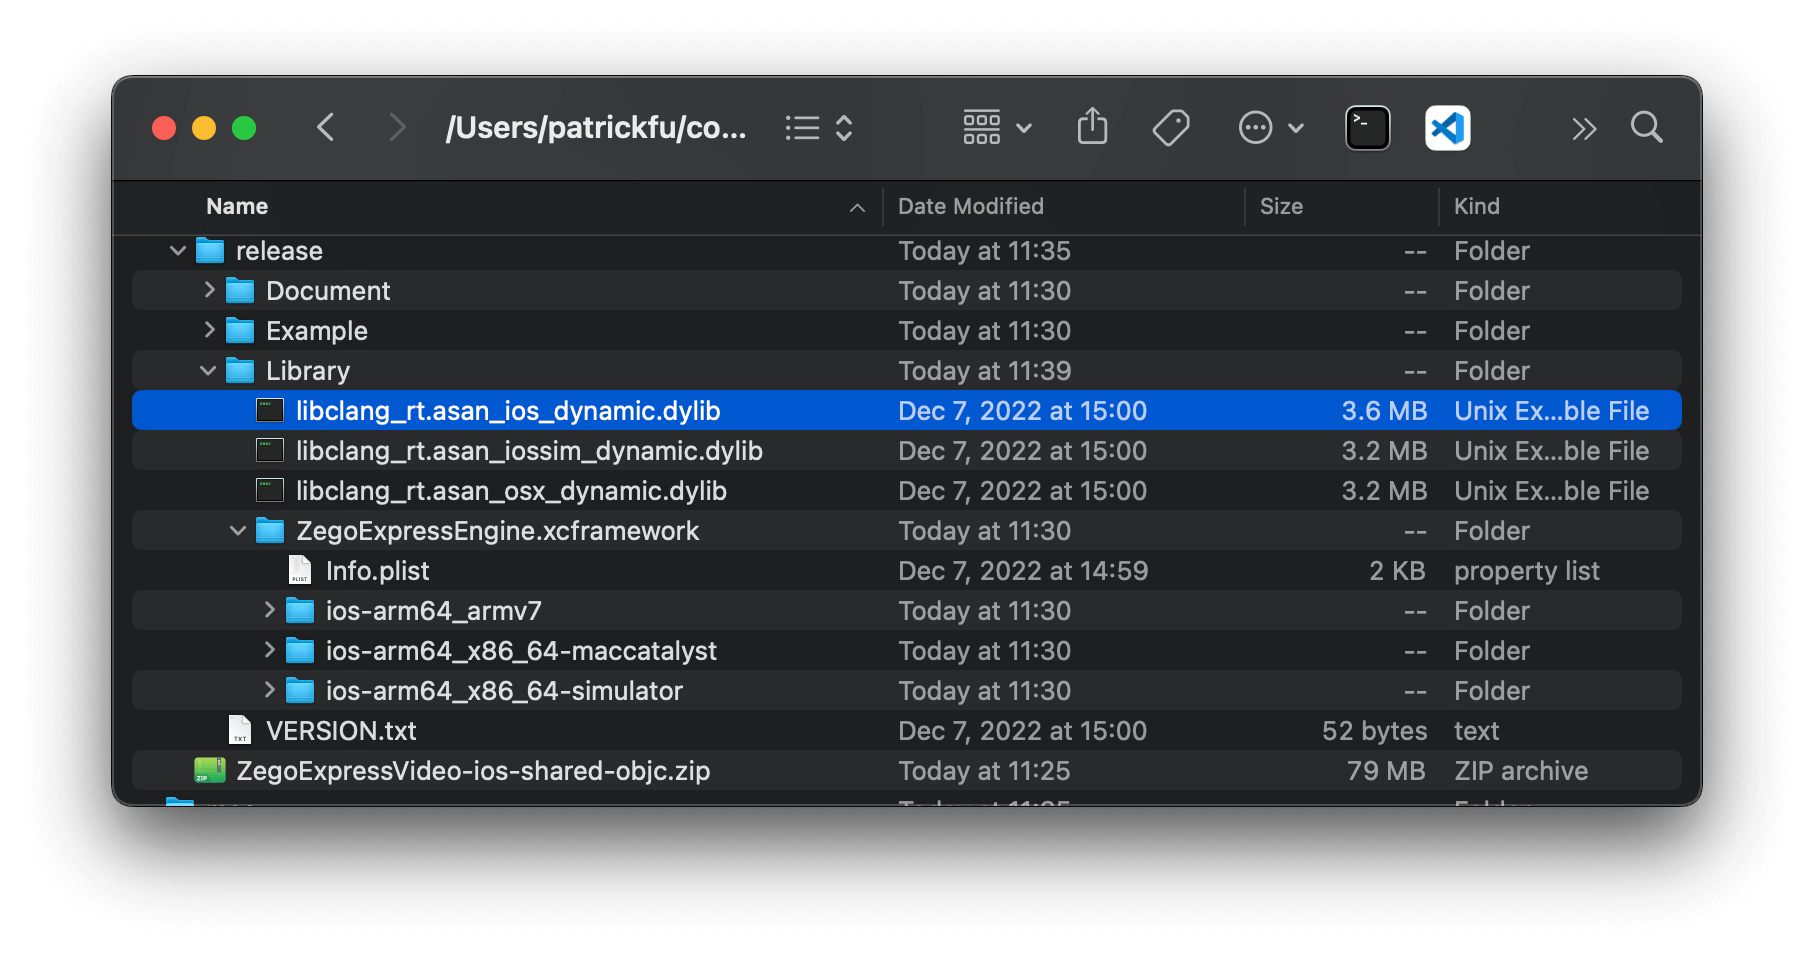Click the Info.plist file icon
Screen dimensions: 1814x954
300,570
